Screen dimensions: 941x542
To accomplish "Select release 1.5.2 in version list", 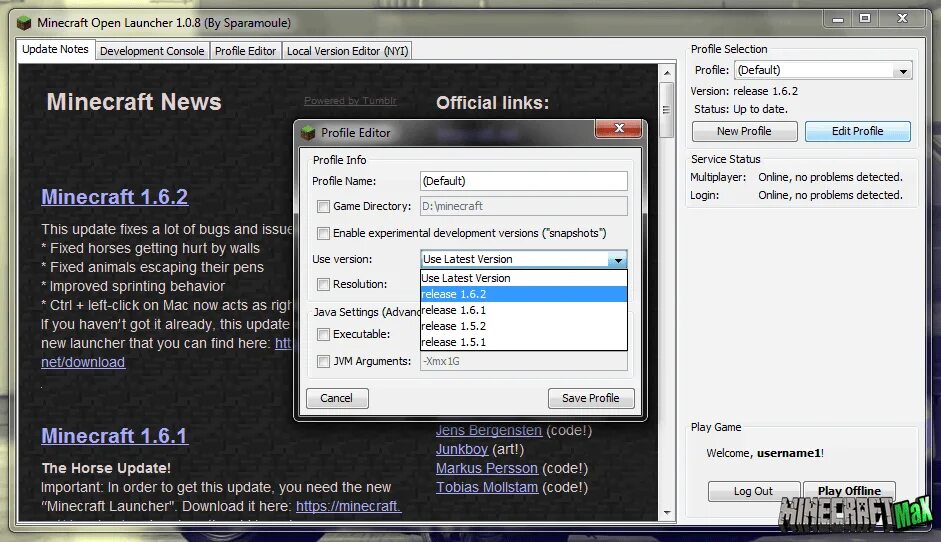I will tap(523, 326).
